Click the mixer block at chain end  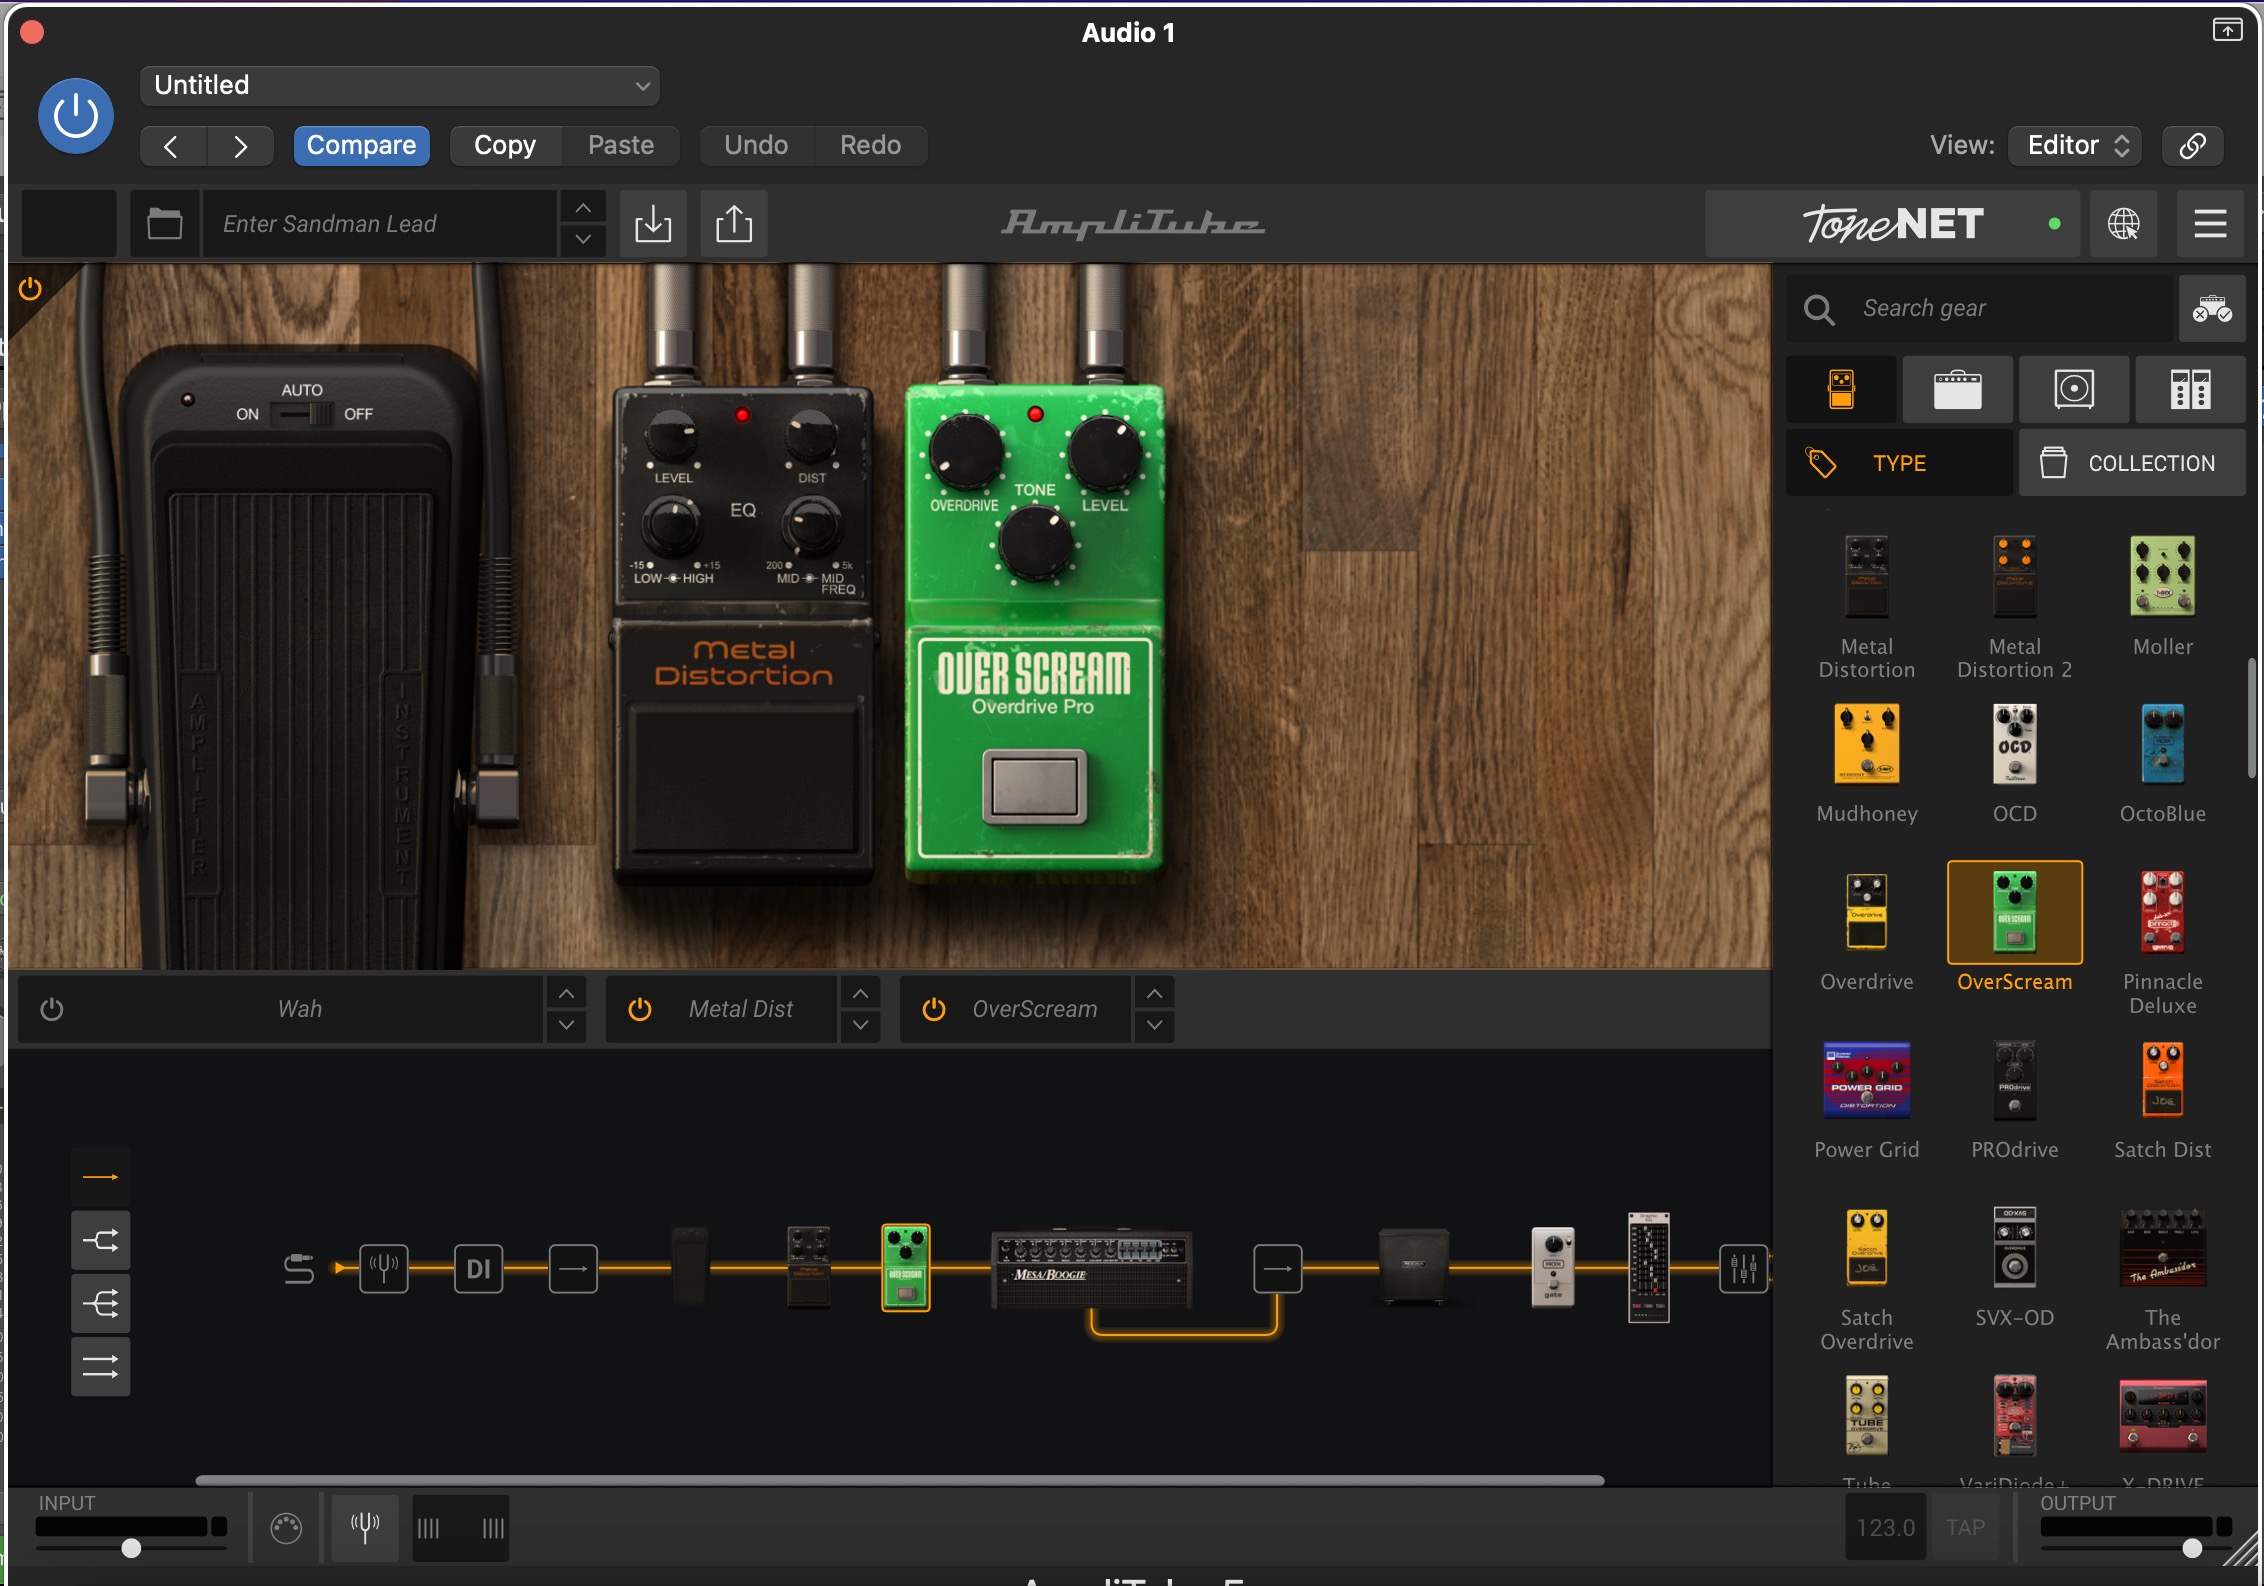point(1743,1268)
